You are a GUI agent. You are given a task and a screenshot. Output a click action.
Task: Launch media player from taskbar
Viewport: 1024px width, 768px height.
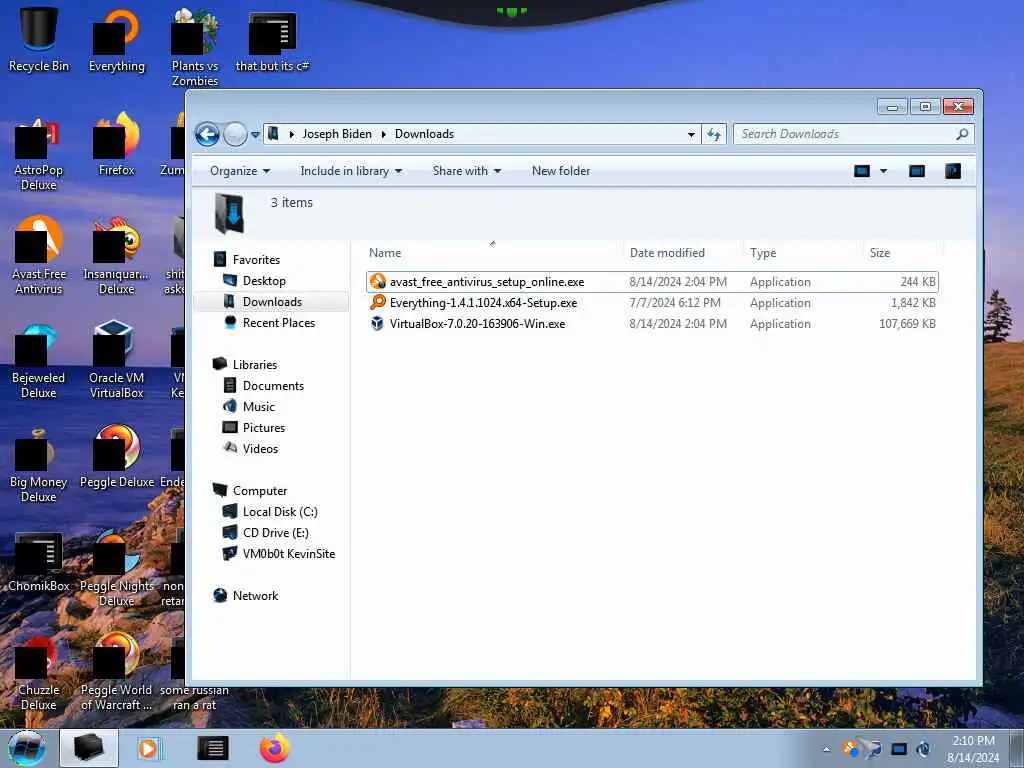coord(148,748)
